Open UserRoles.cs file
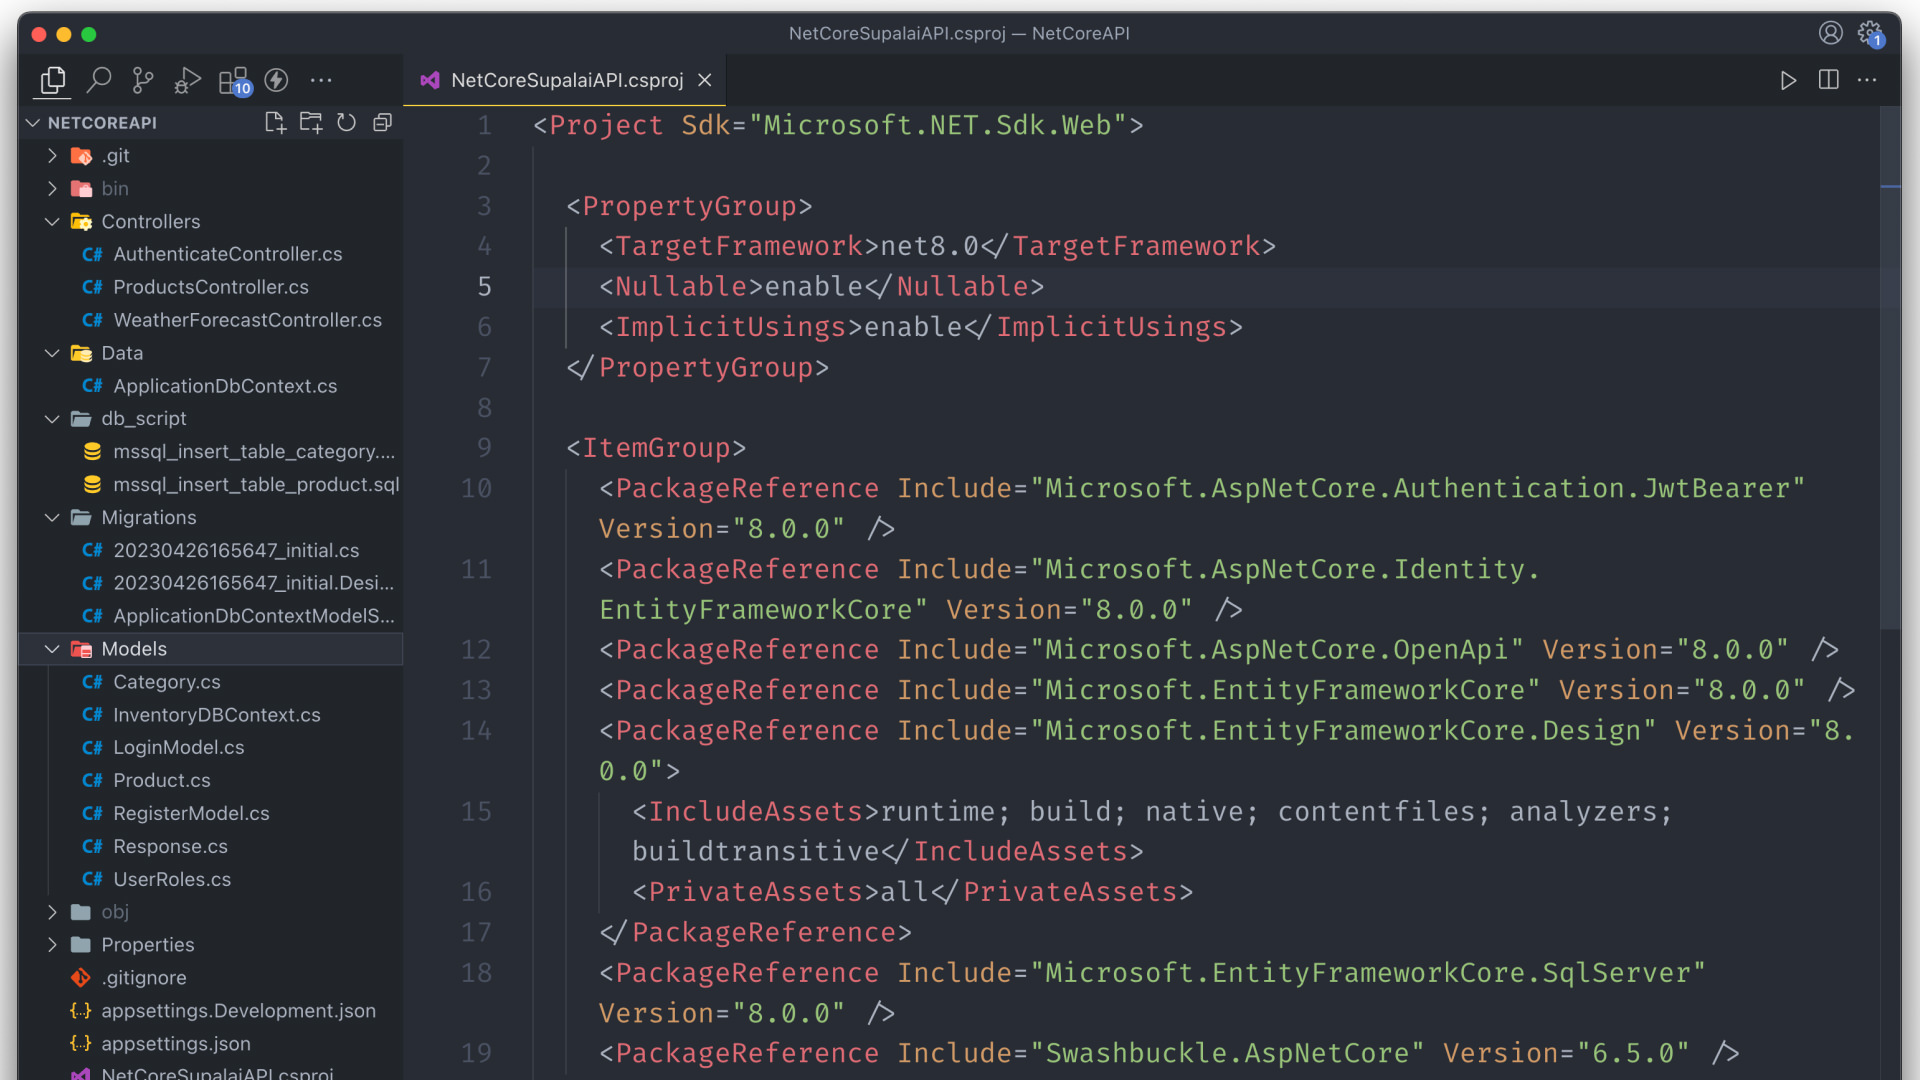The image size is (1920, 1080). [211, 879]
